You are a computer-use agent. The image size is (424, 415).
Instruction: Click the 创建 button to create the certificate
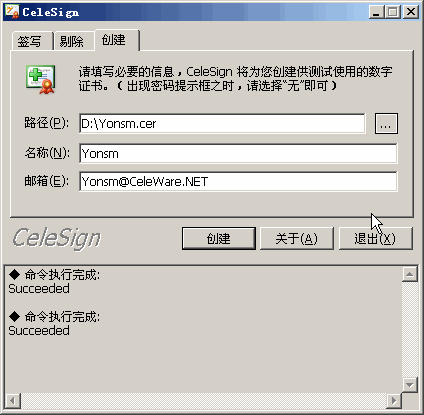click(x=219, y=238)
